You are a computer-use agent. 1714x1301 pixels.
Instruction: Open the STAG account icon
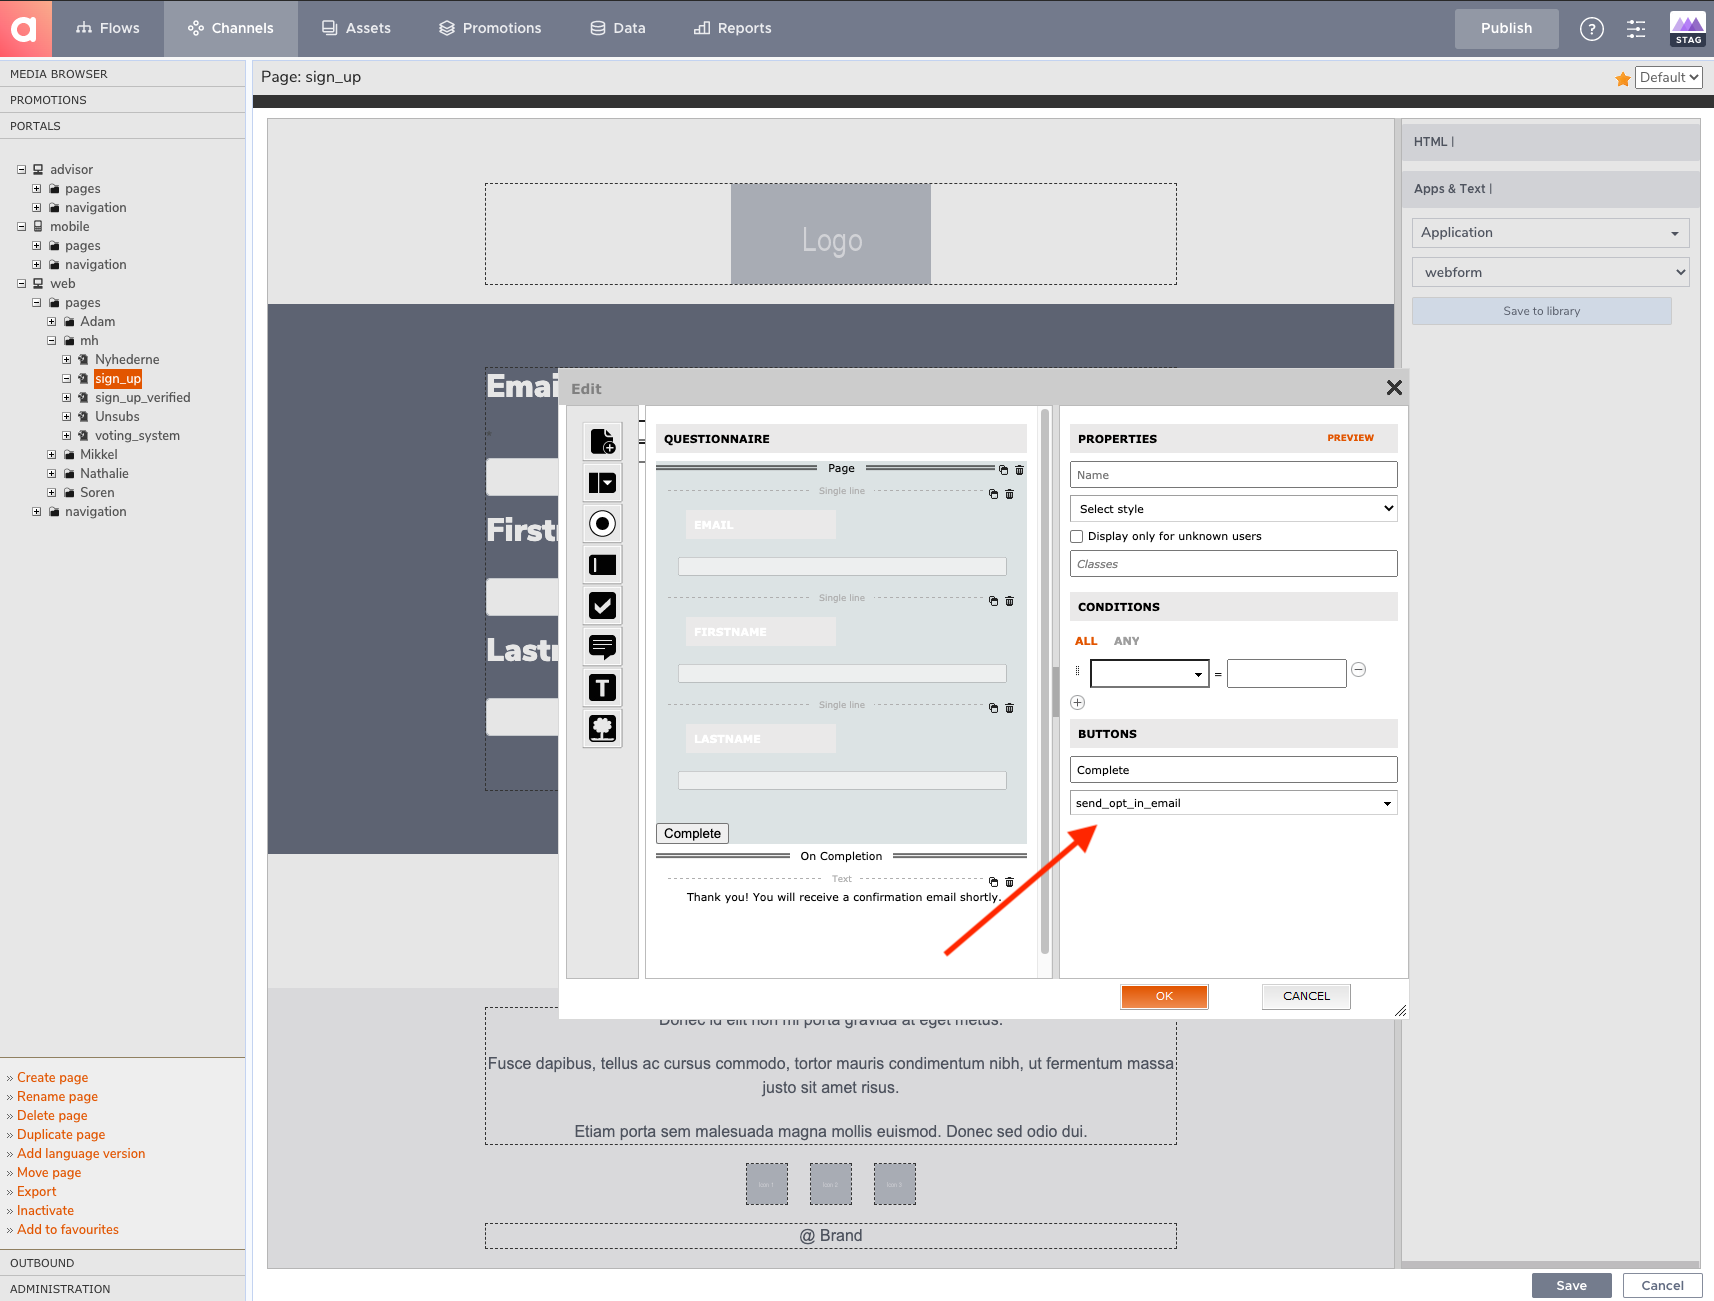coord(1688,28)
